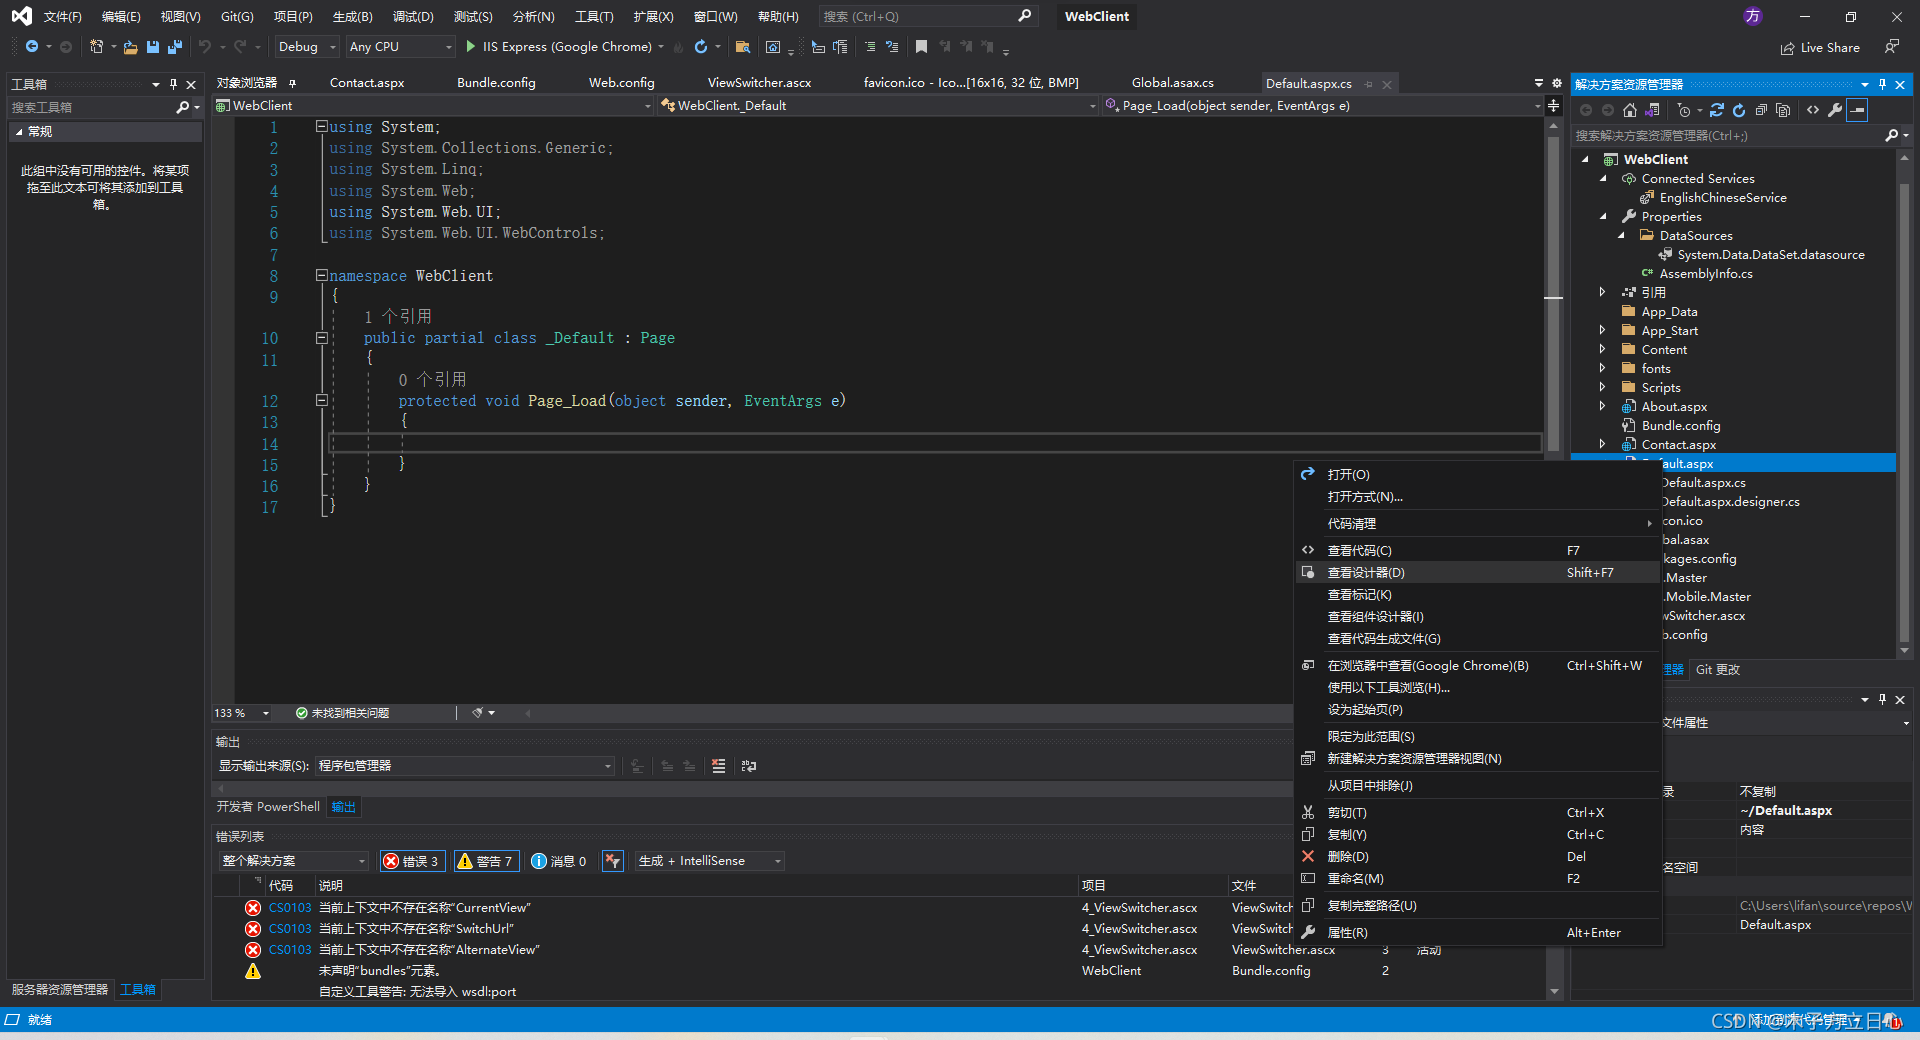Screen dimensions: 1920x1040
Task: Open the 服务器资源管理器 tab at bottom left
Action: [60, 990]
